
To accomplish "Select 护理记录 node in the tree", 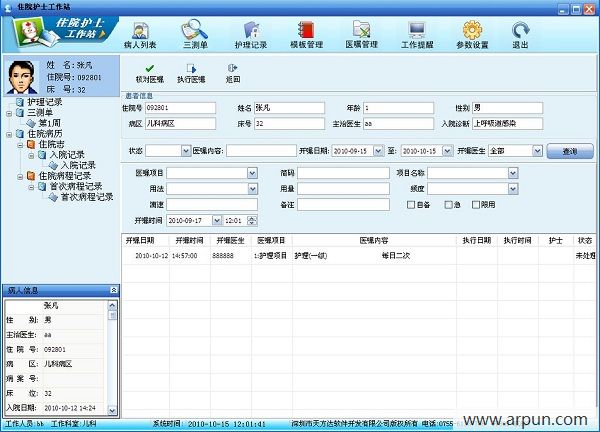I will 45,102.
